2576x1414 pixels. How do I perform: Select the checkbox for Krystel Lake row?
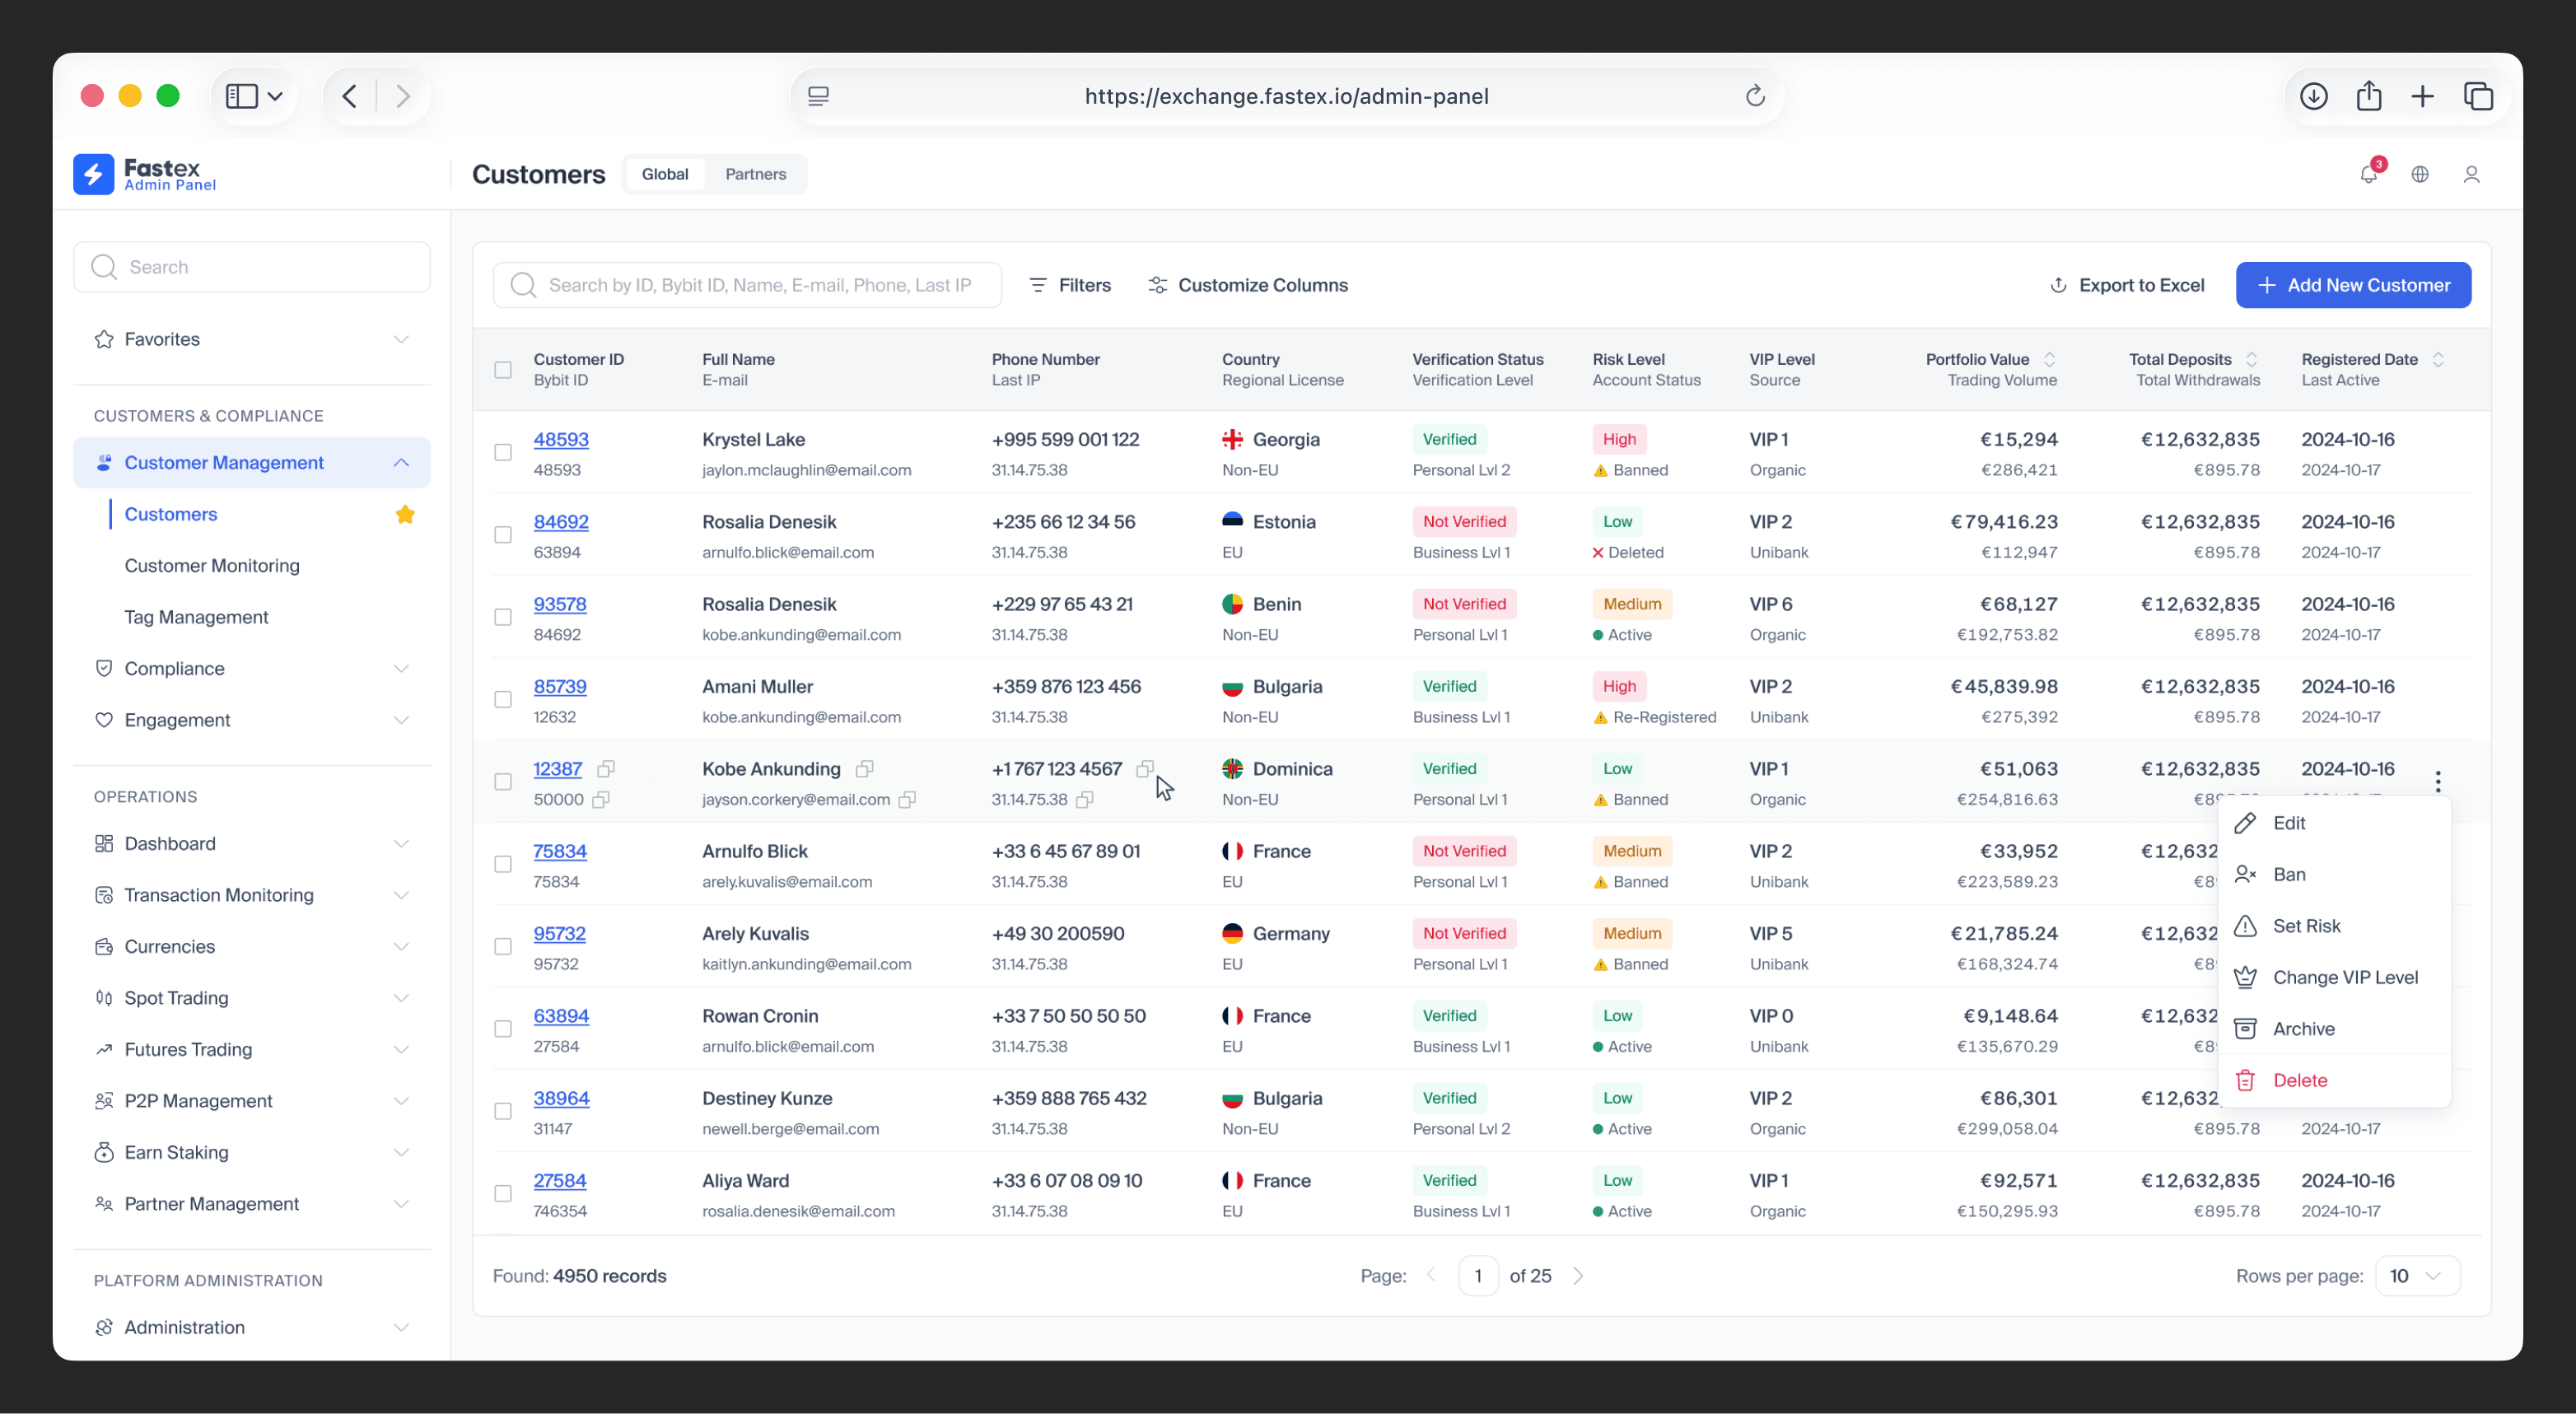(503, 452)
